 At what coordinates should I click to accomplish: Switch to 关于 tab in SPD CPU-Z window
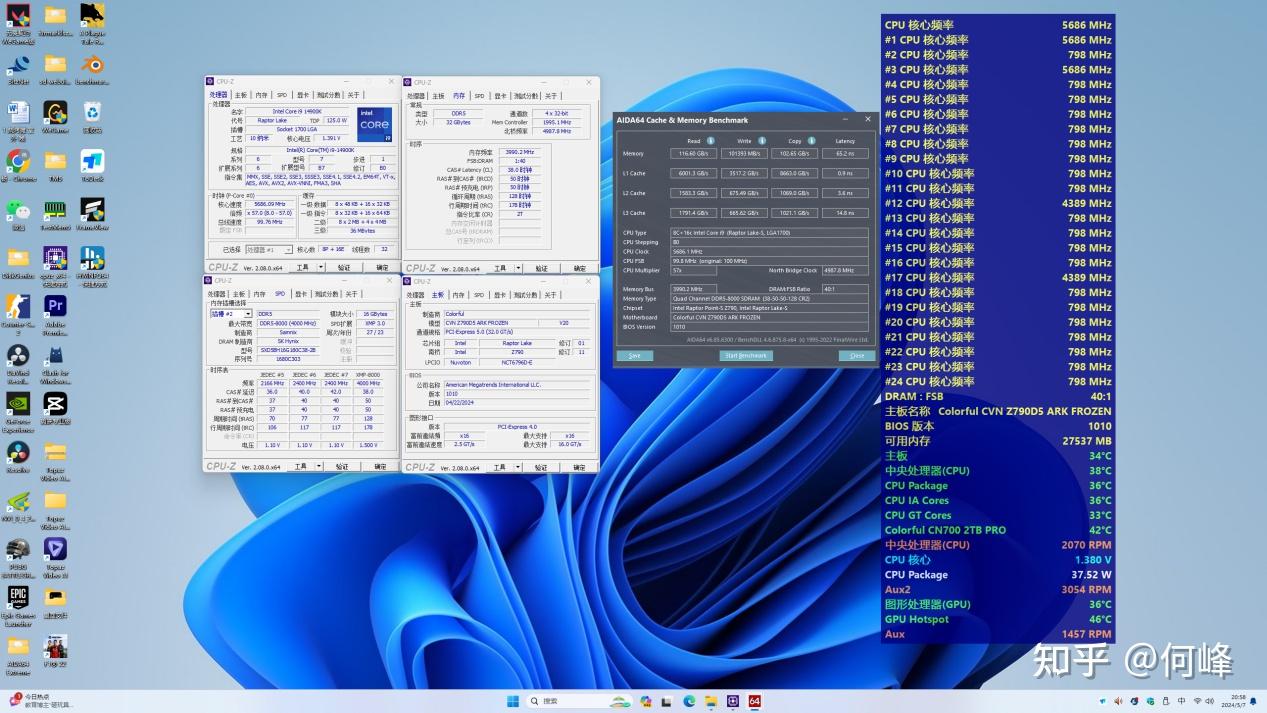coord(351,294)
